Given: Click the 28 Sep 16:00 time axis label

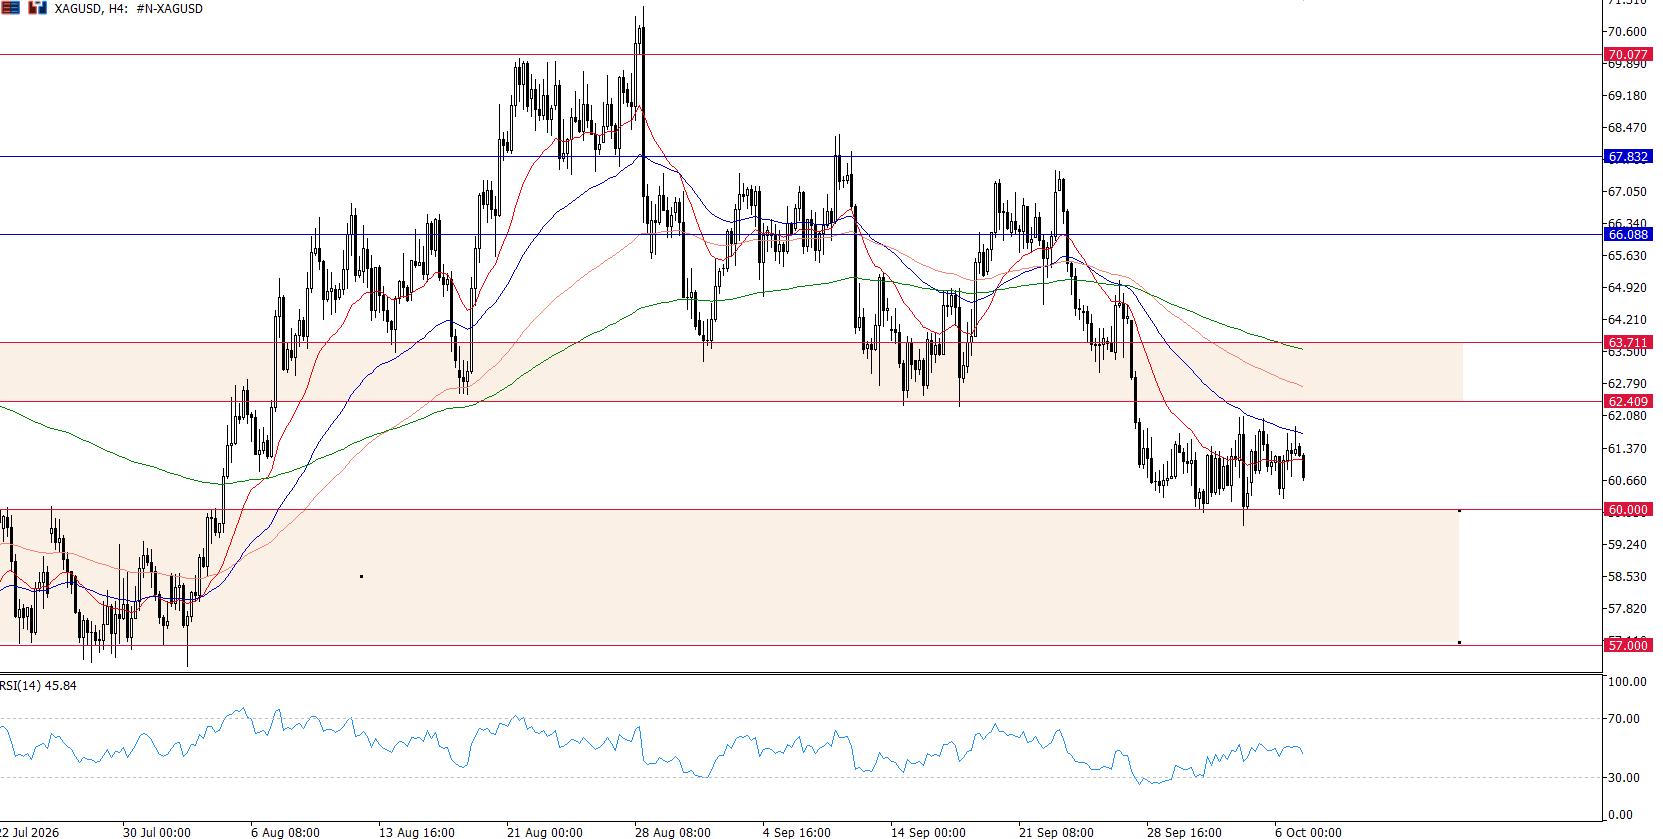Looking at the screenshot, I should 1185,832.
